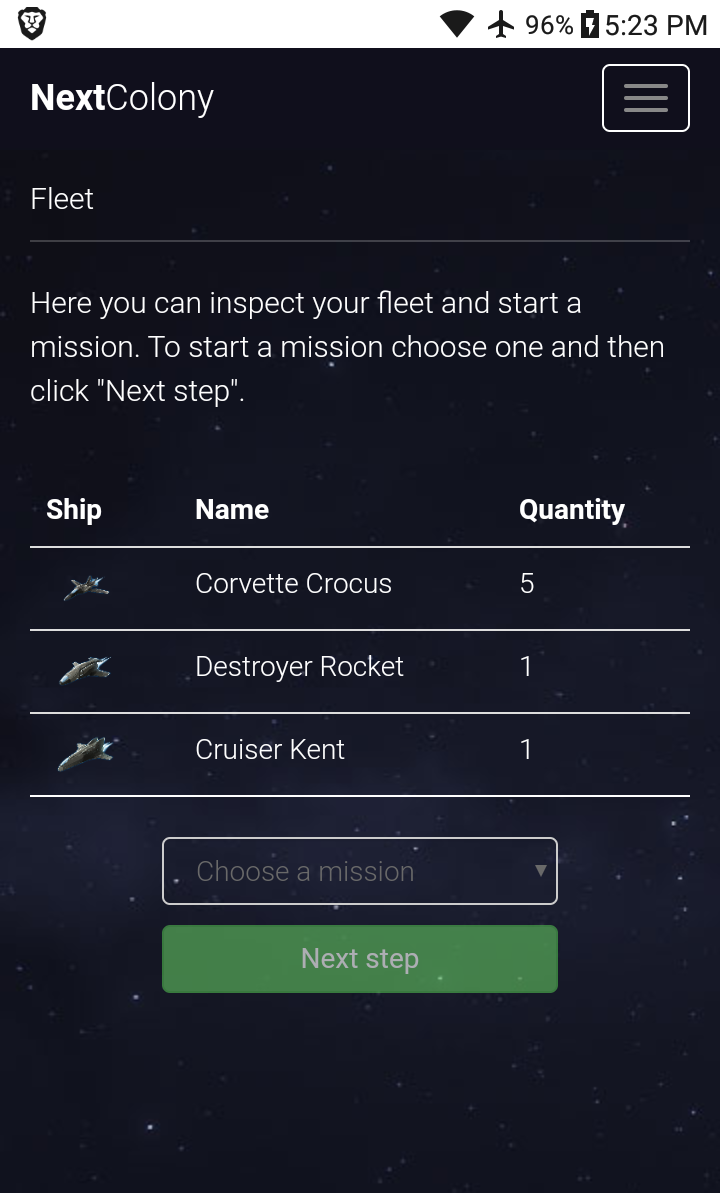Select the Cruiser Kent name

tap(270, 750)
